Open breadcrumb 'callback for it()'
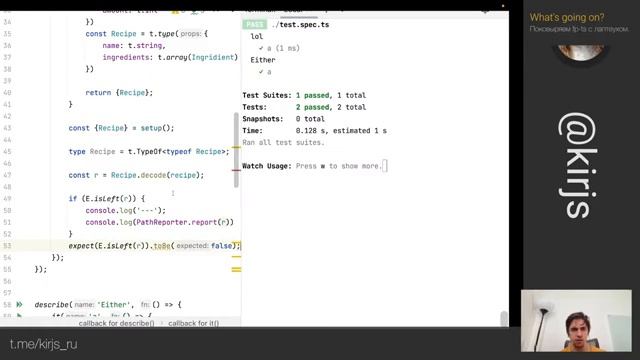640x360 pixels. pos(193,323)
